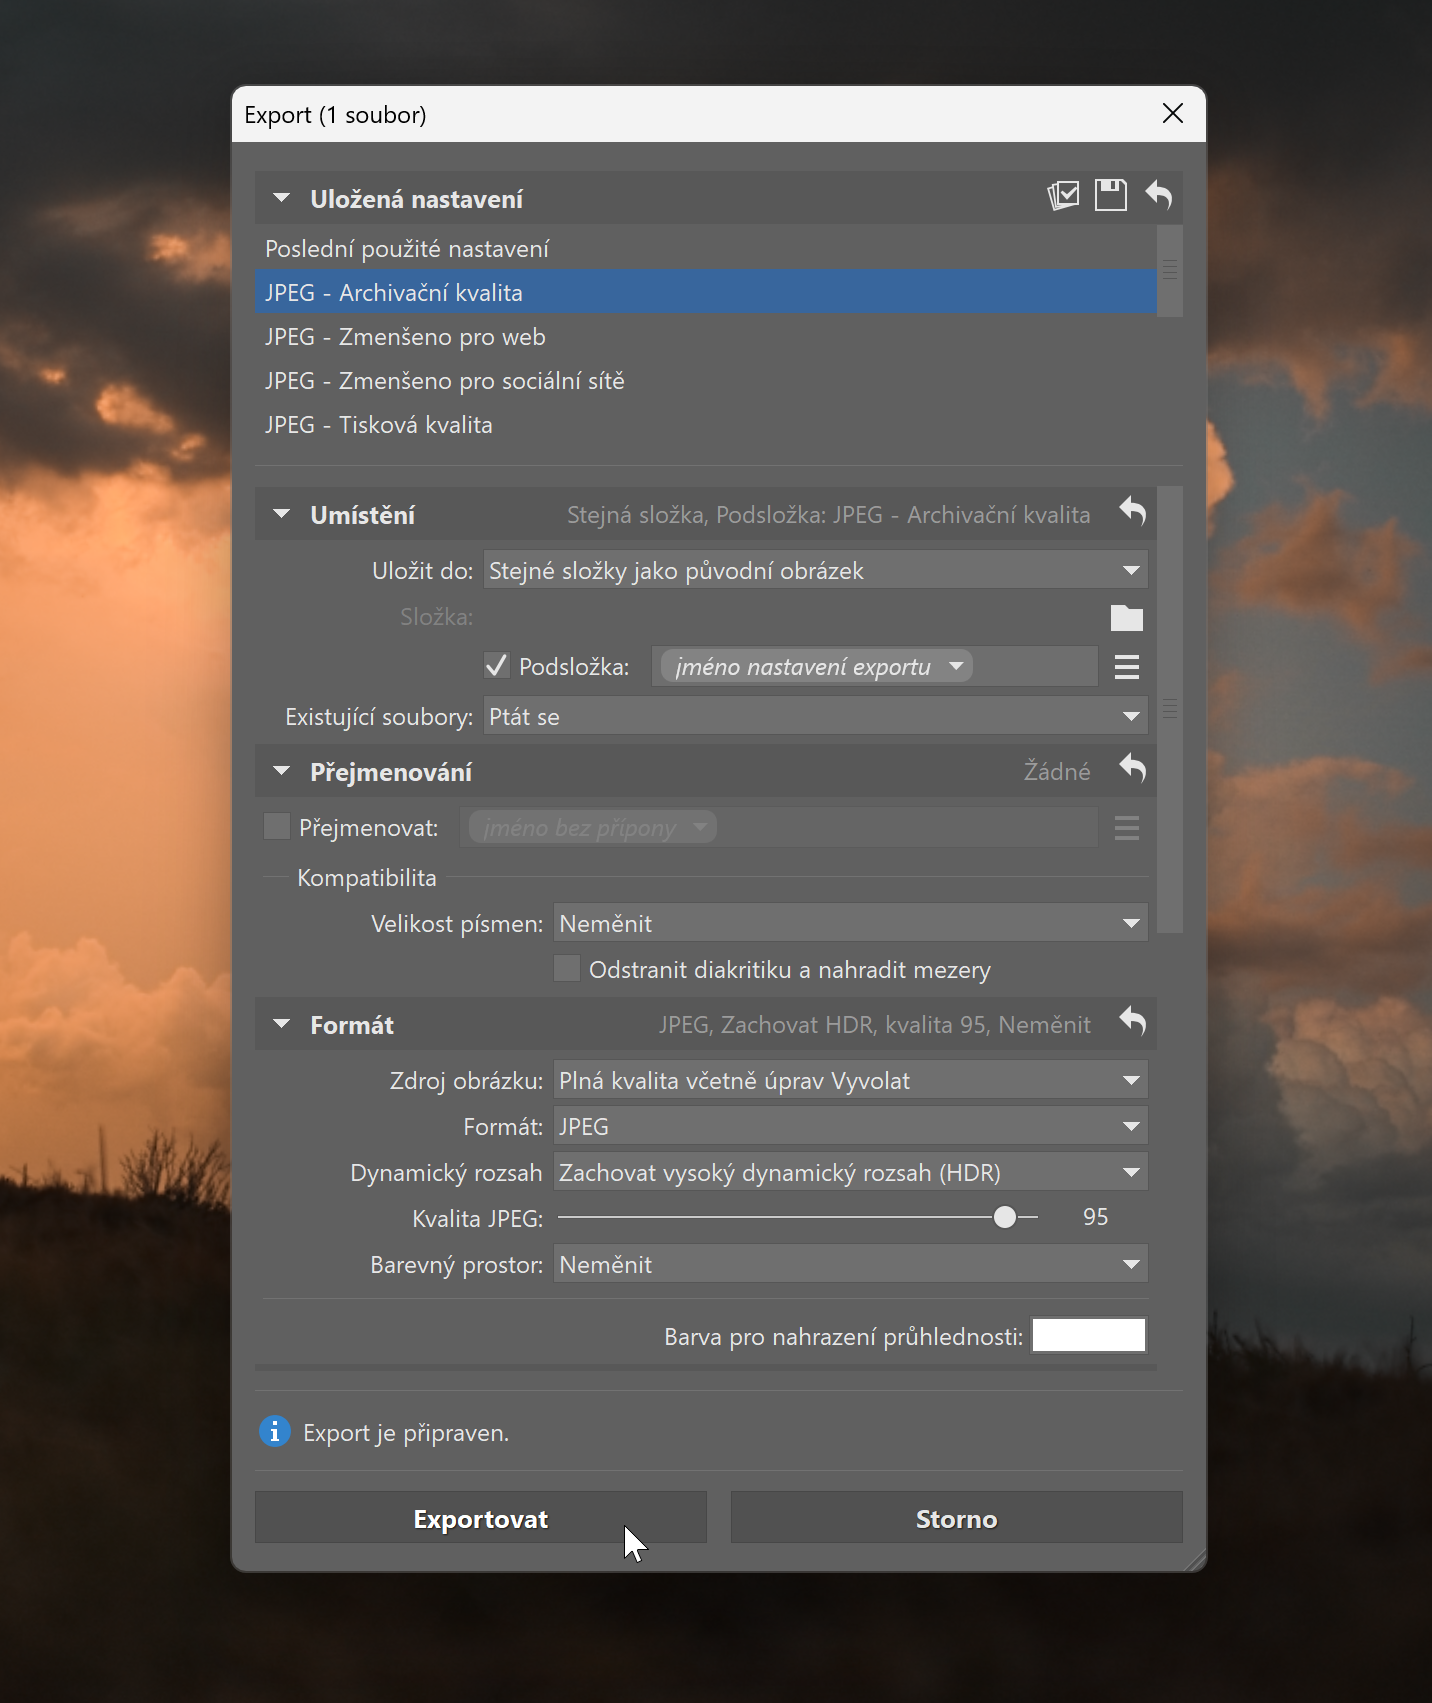
Task: Check Odstranit diakritiku a nahradit mezery
Action: point(567,969)
